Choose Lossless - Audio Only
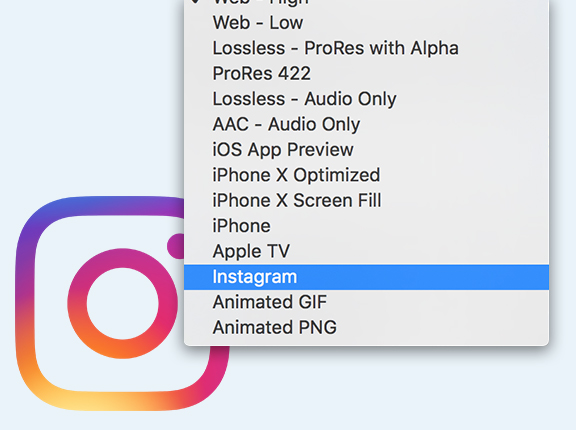This screenshot has width=576, height=430. click(366, 99)
